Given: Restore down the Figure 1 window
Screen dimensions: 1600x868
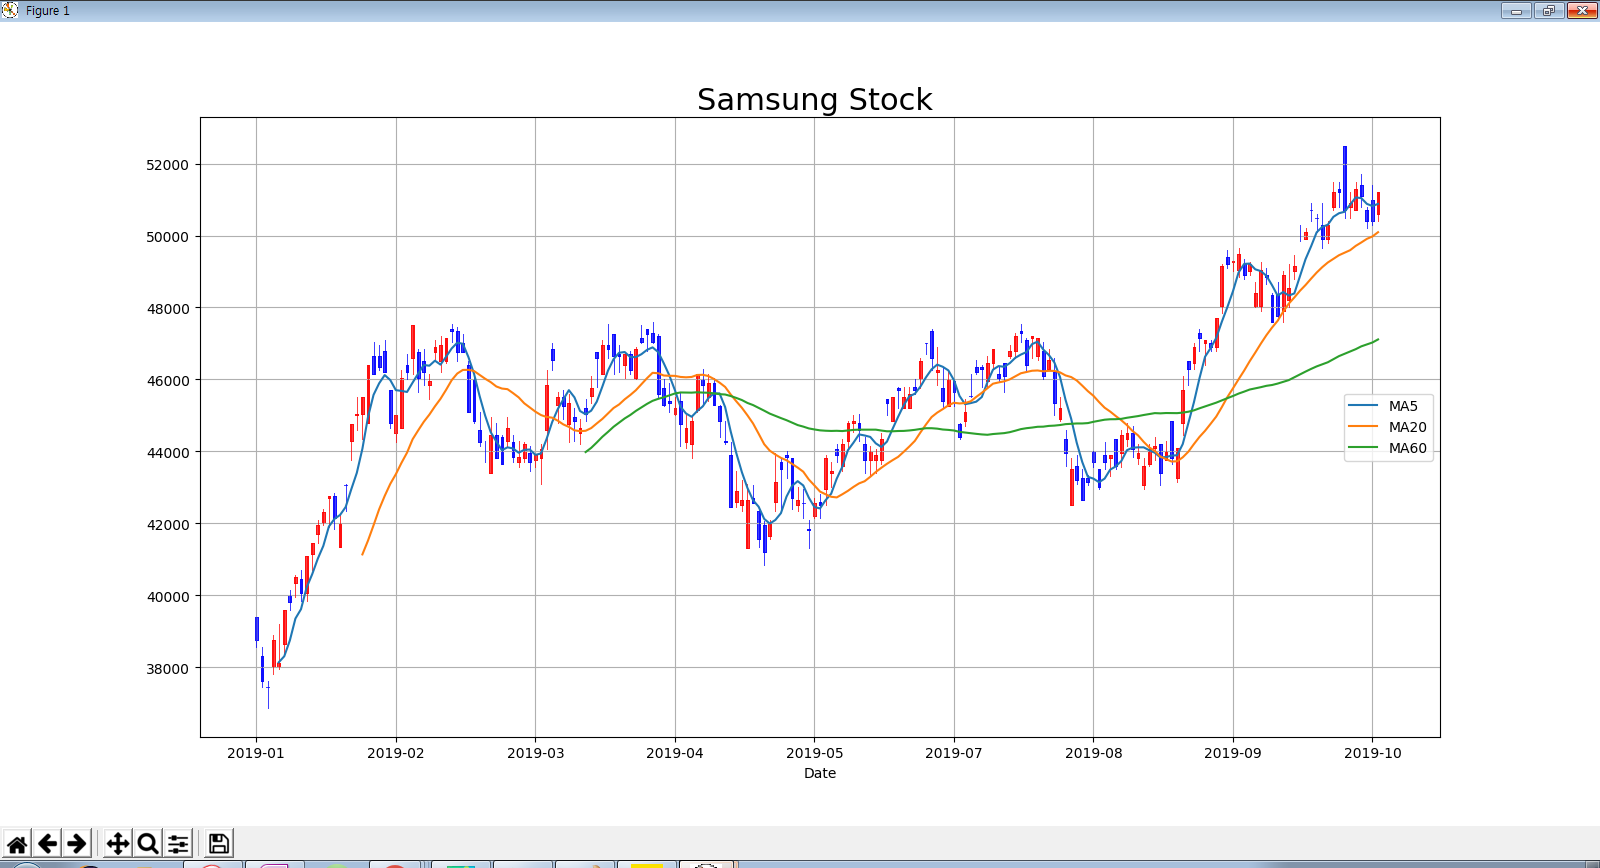Looking at the screenshot, I should coord(1549,10).
